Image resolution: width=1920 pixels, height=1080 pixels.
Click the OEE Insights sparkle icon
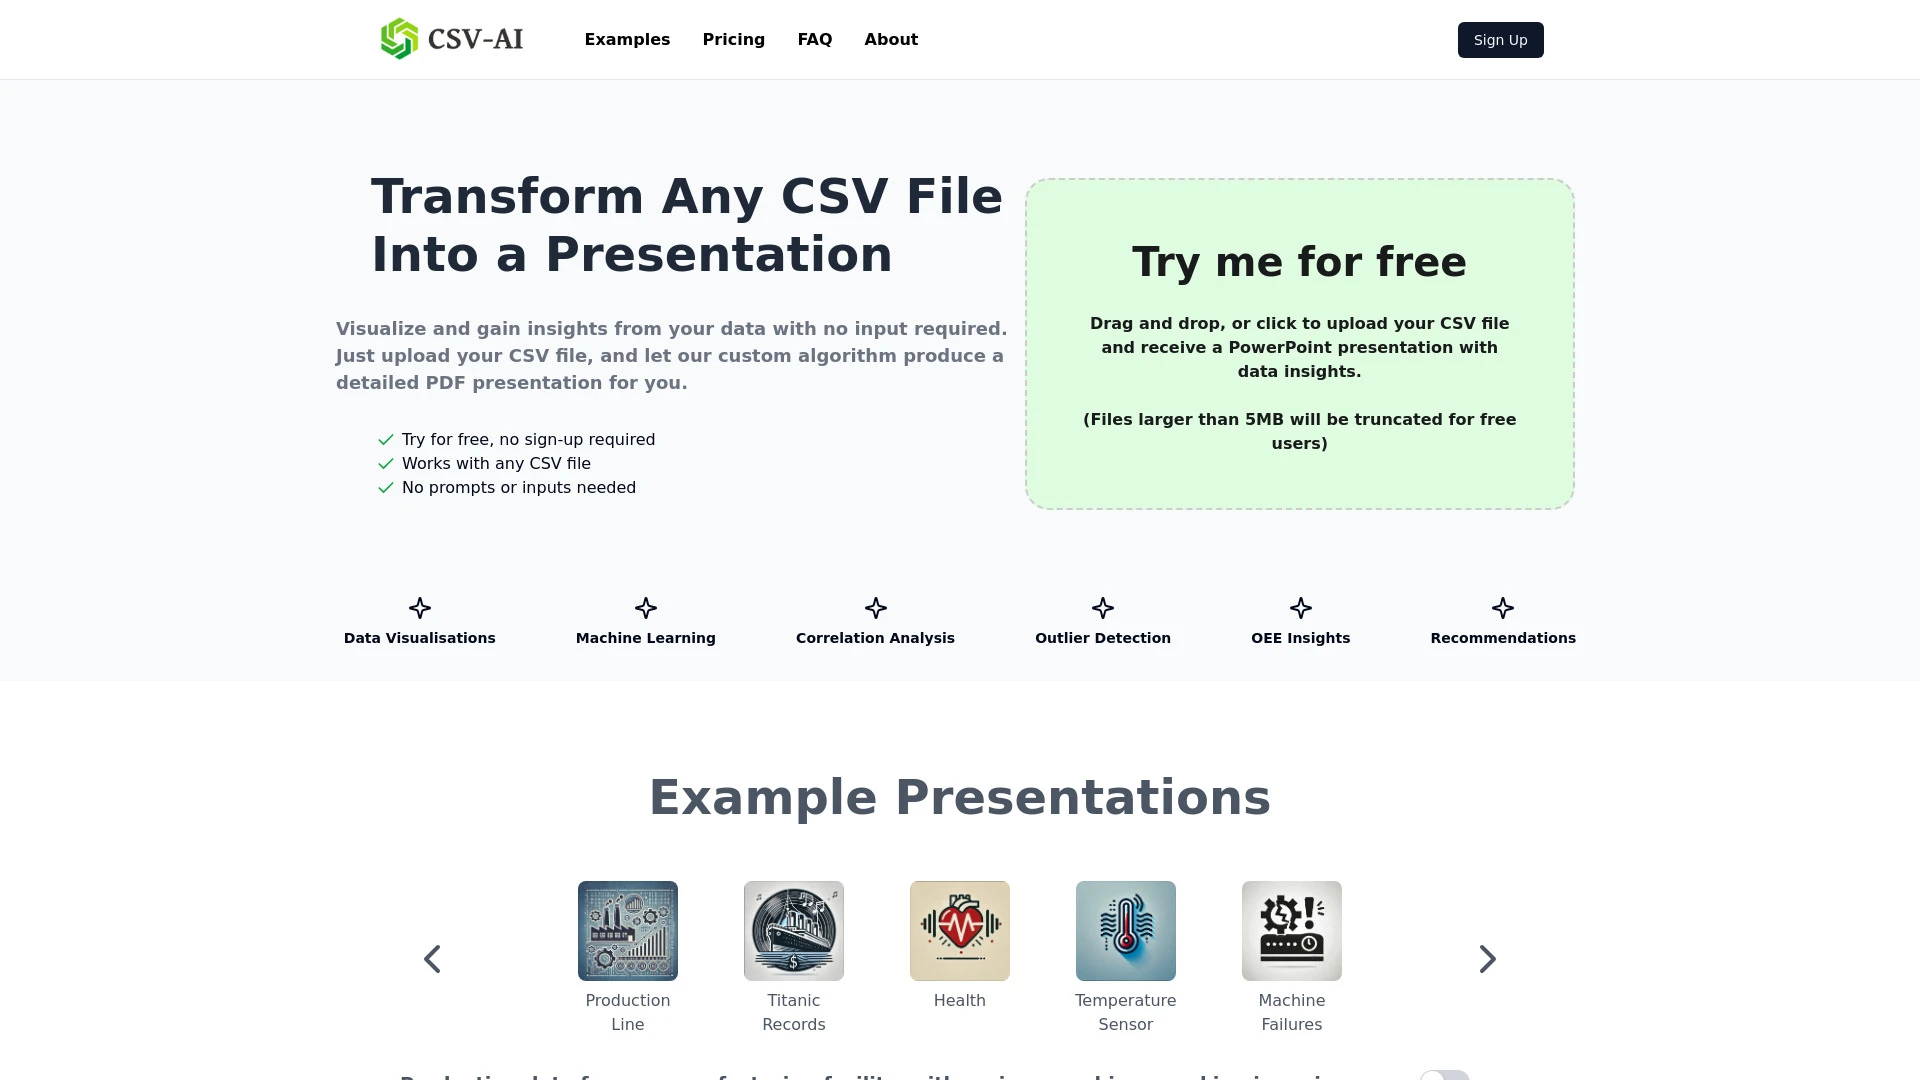tap(1300, 608)
